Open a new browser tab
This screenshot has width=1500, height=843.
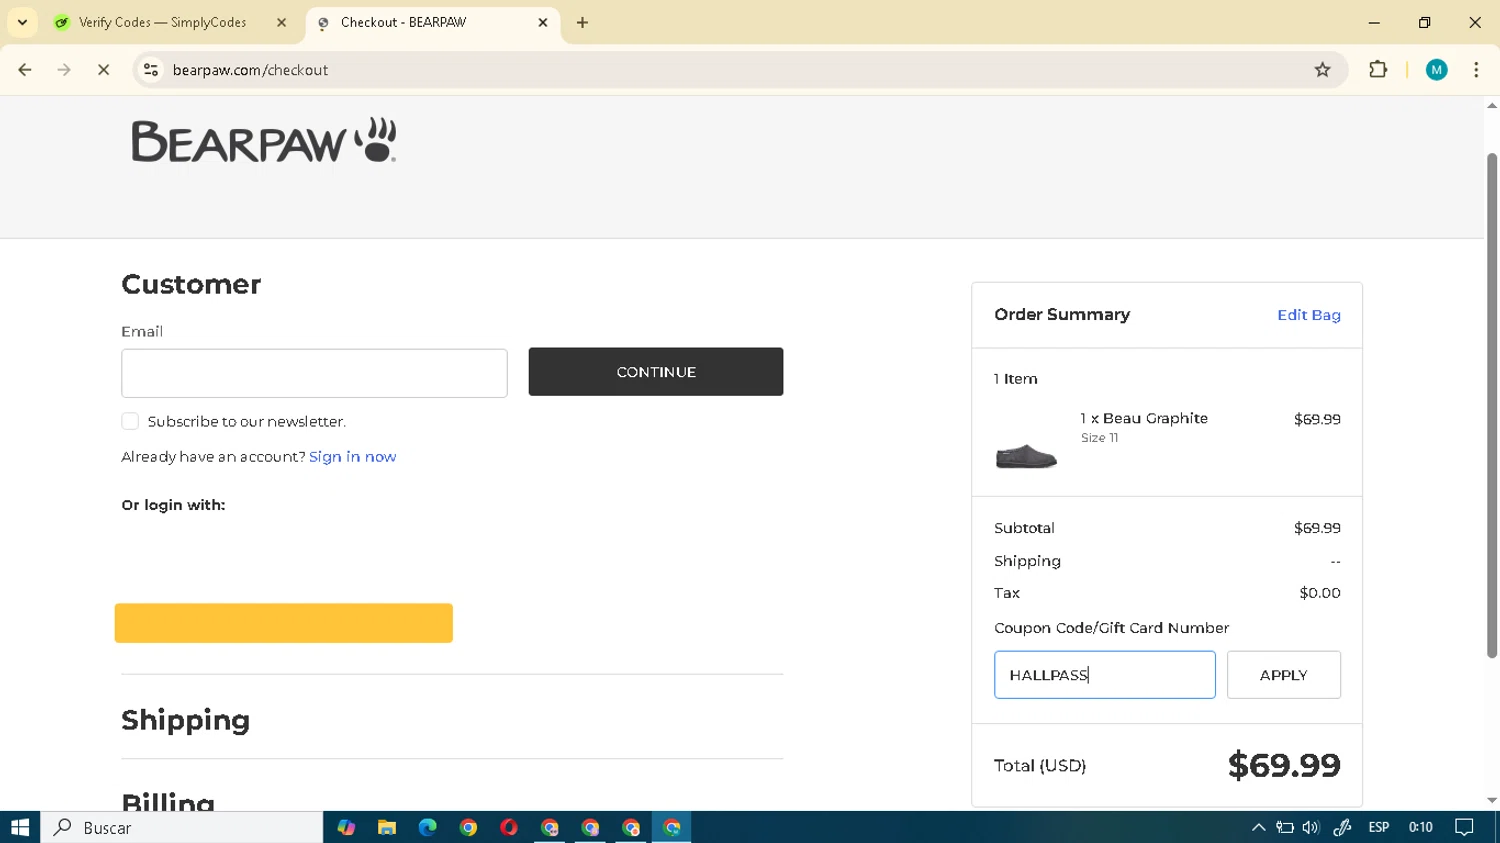pos(582,22)
